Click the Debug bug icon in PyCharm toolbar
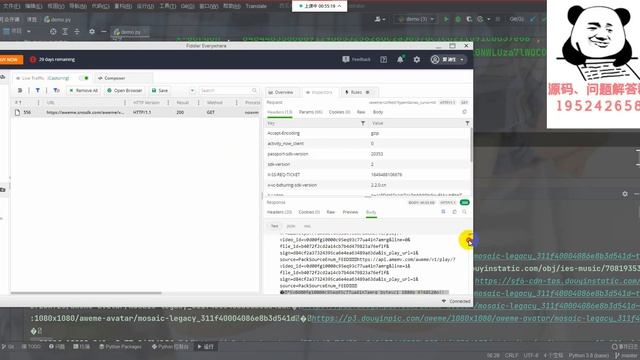This screenshot has height=360, width=640. click(x=458, y=19)
